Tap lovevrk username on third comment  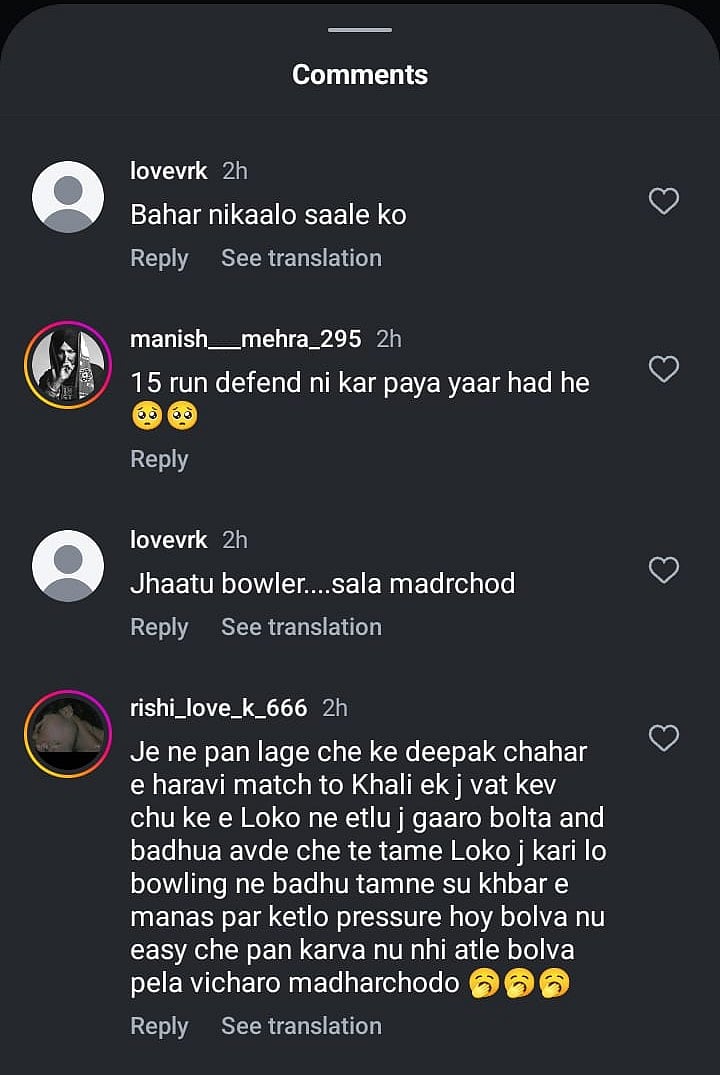click(169, 540)
